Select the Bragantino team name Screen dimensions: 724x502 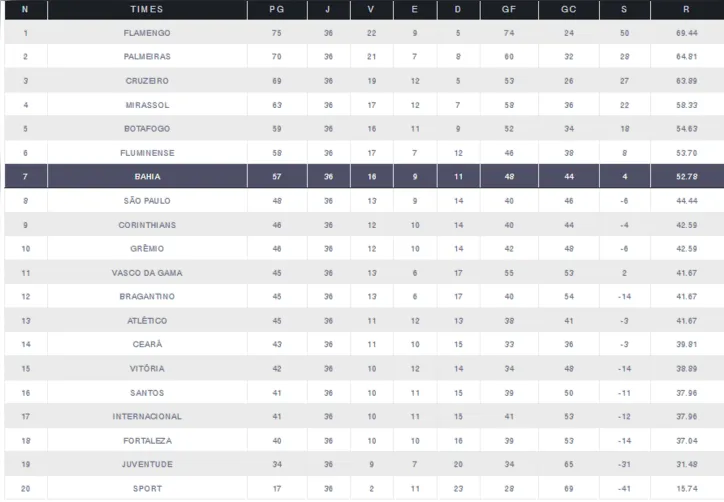(147, 297)
